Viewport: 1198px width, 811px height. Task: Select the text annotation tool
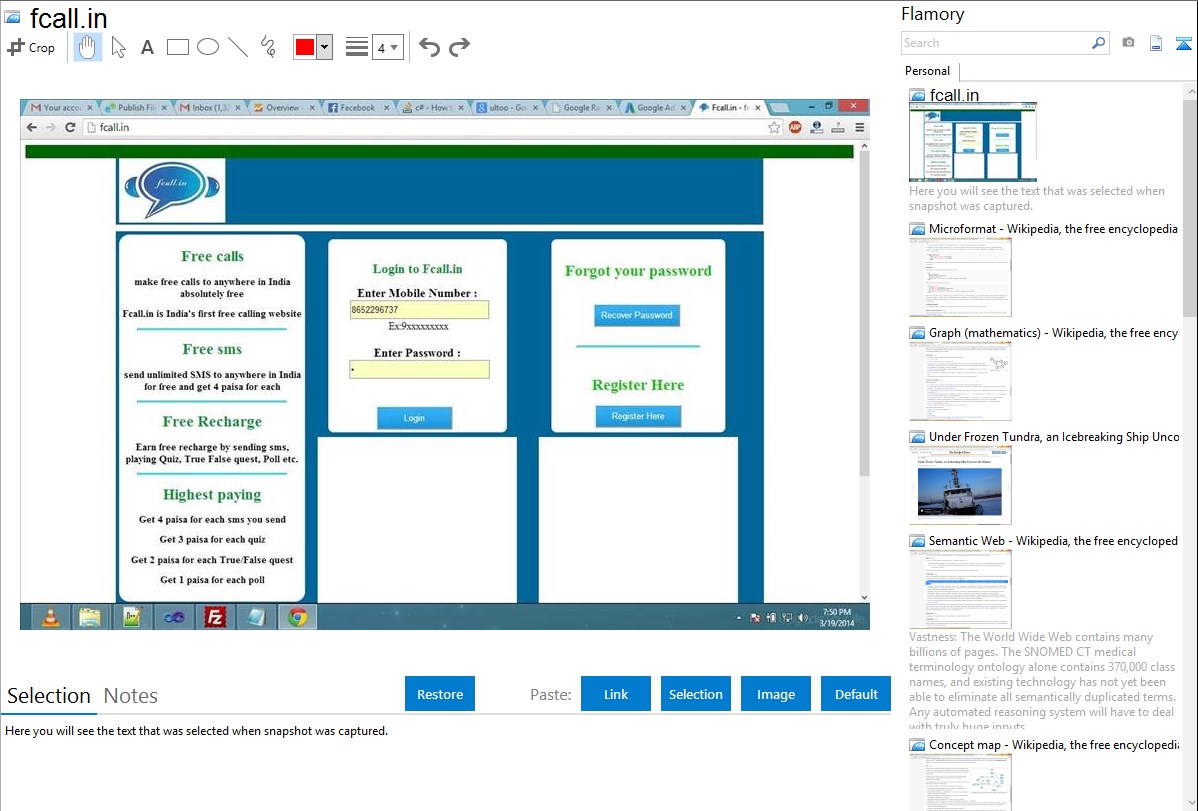[147, 47]
